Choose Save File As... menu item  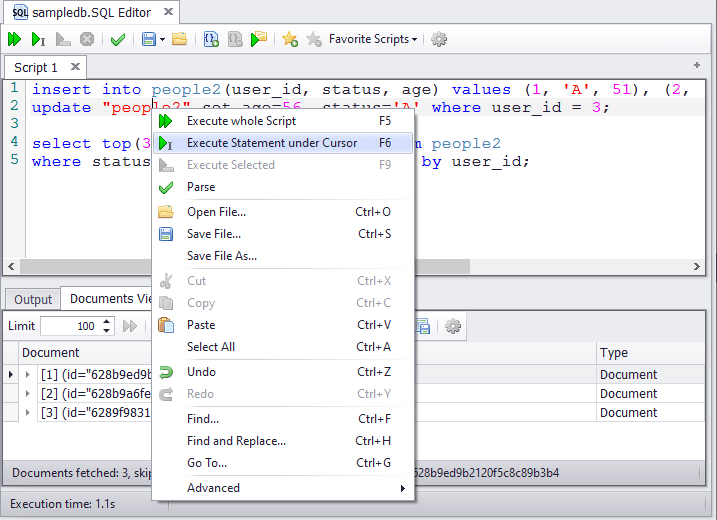(283, 256)
